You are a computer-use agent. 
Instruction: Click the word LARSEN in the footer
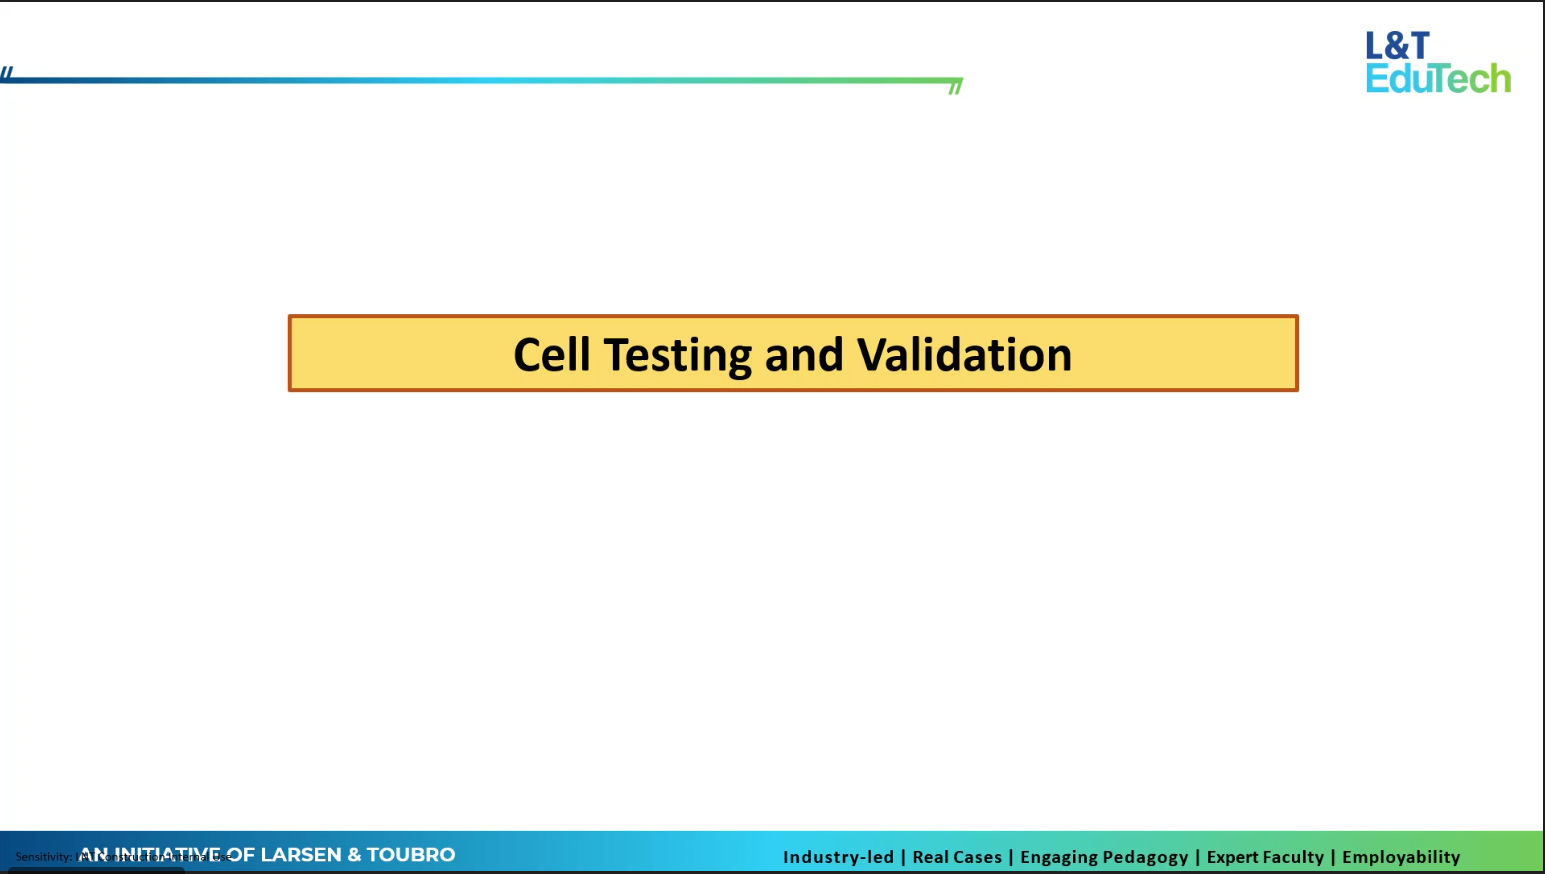coord(300,855)
